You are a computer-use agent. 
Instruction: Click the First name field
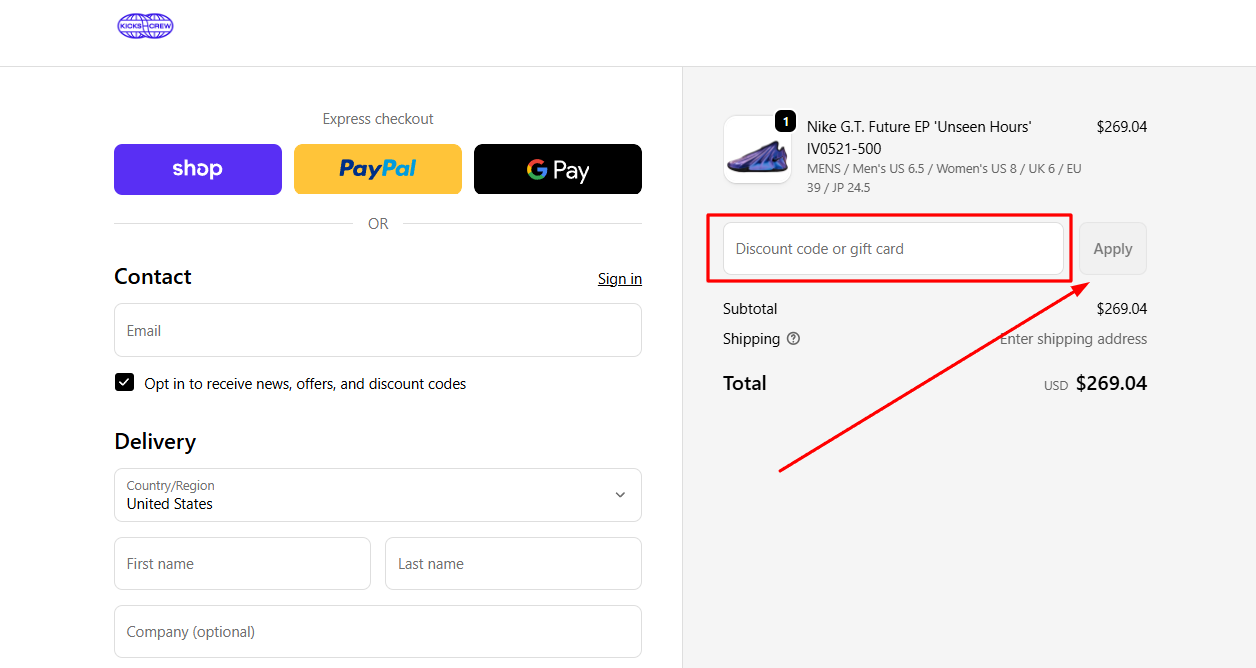242,563
